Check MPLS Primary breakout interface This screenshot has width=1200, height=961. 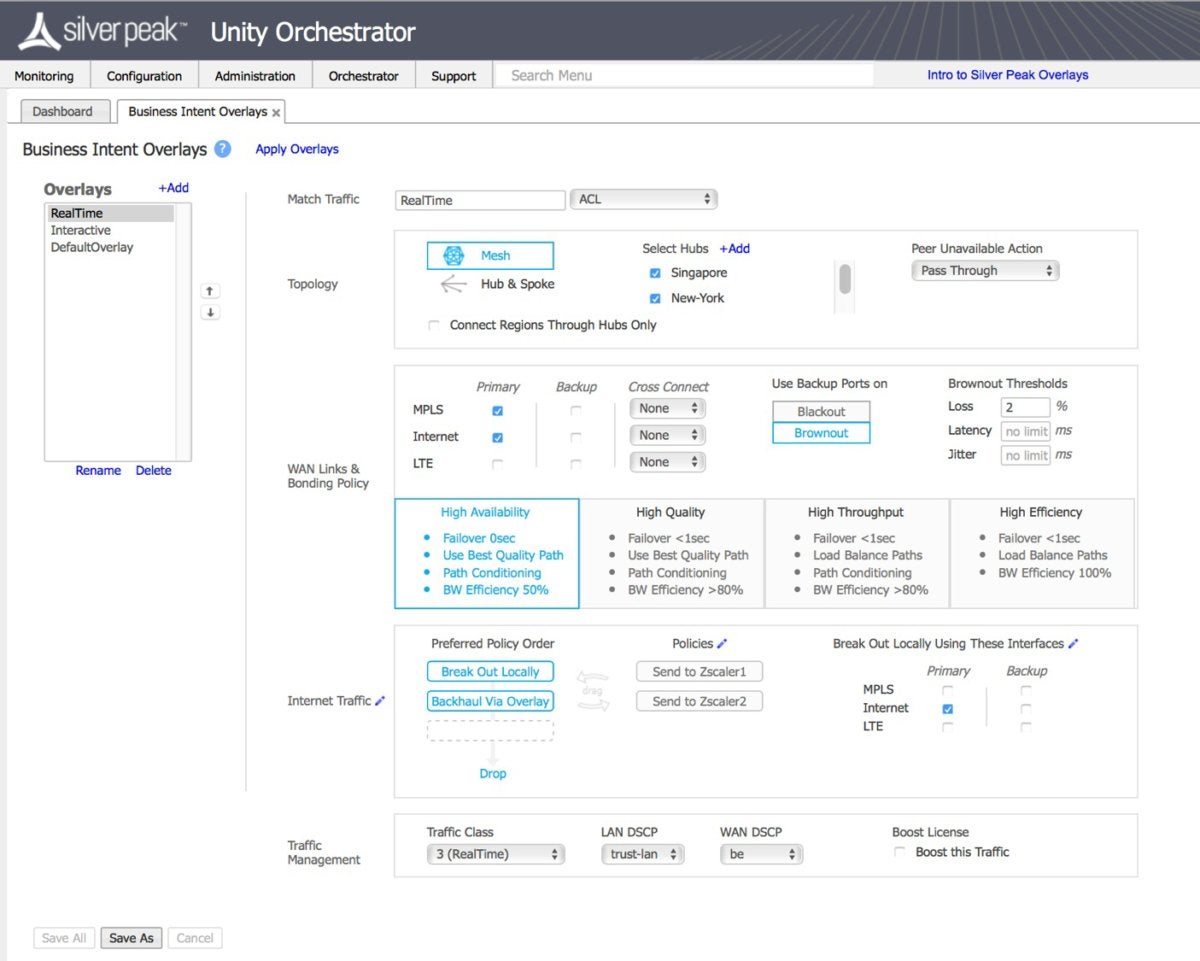pos(948,689)
